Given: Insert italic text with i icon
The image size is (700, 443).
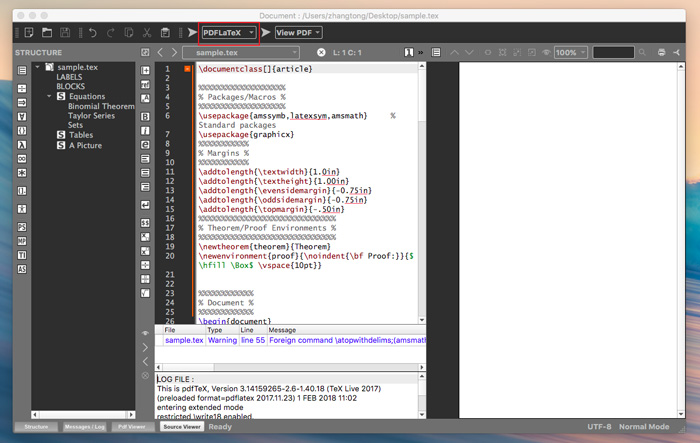Looking at the screenshot, I should point(145,131).
